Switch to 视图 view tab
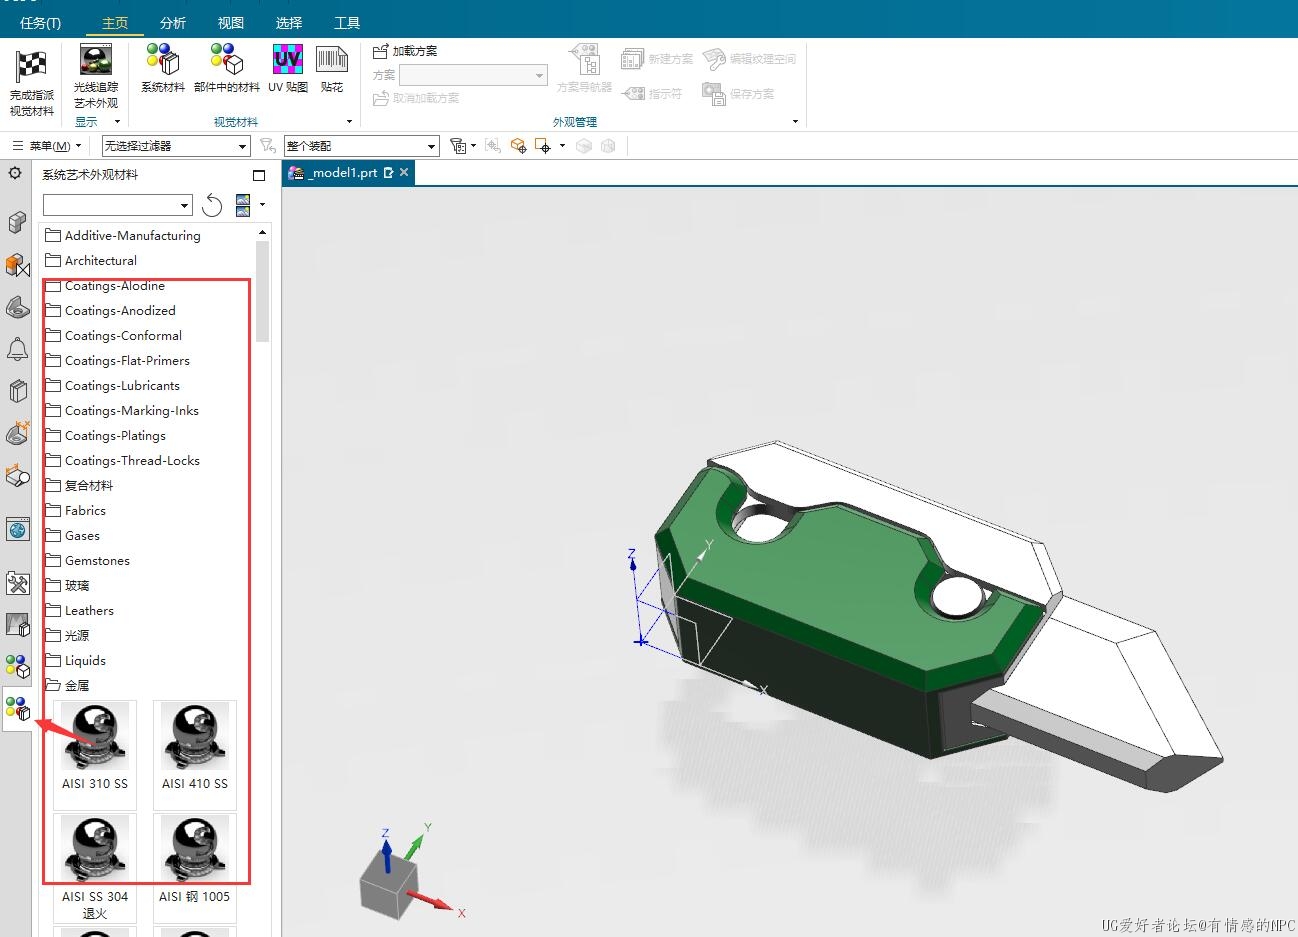 coord(231,22)
